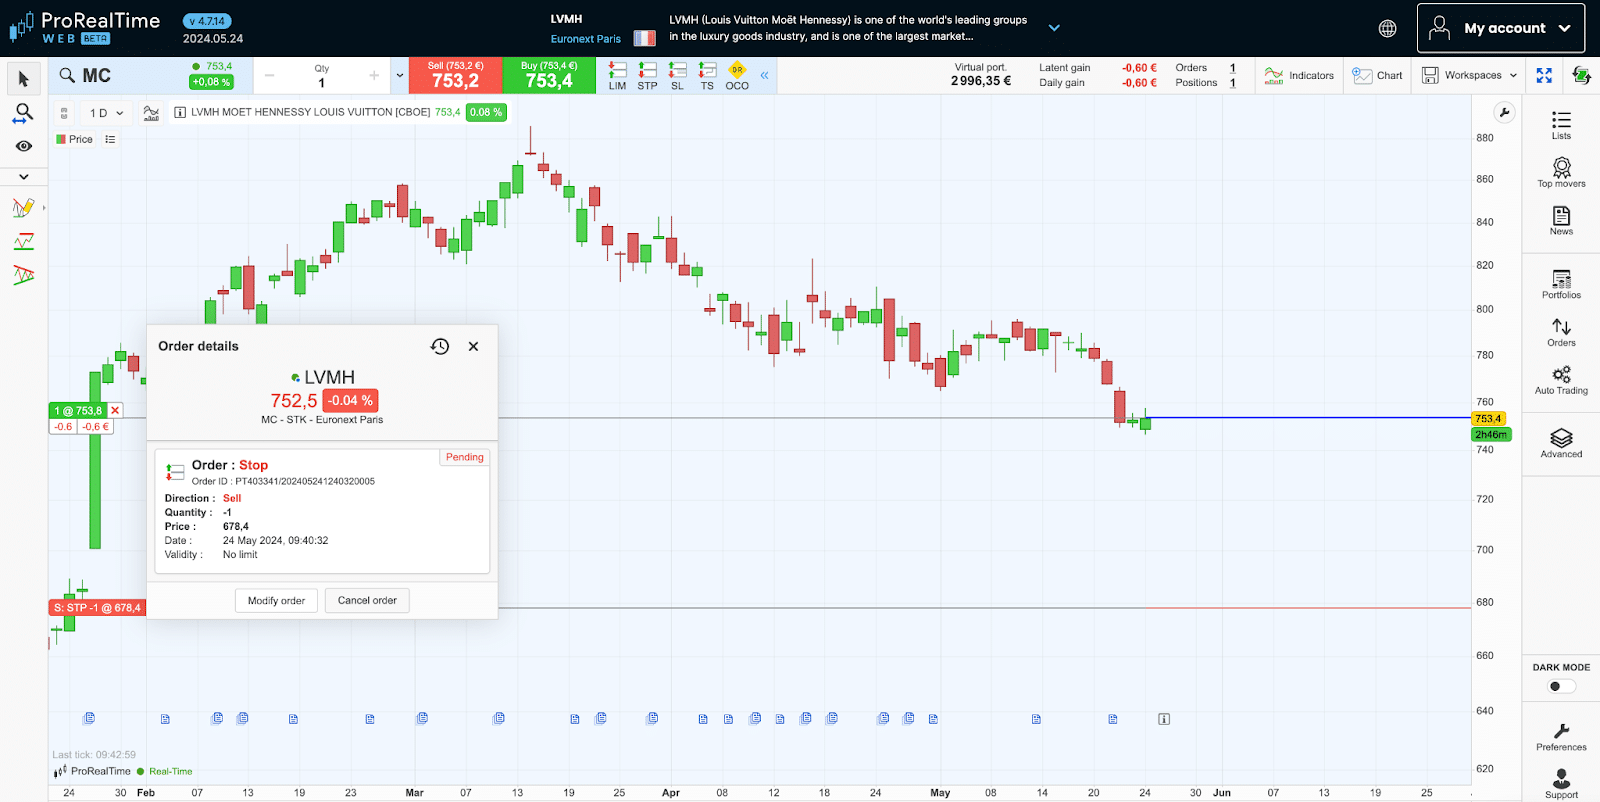Open the Workspaces dropdown

pos(1469,76)
